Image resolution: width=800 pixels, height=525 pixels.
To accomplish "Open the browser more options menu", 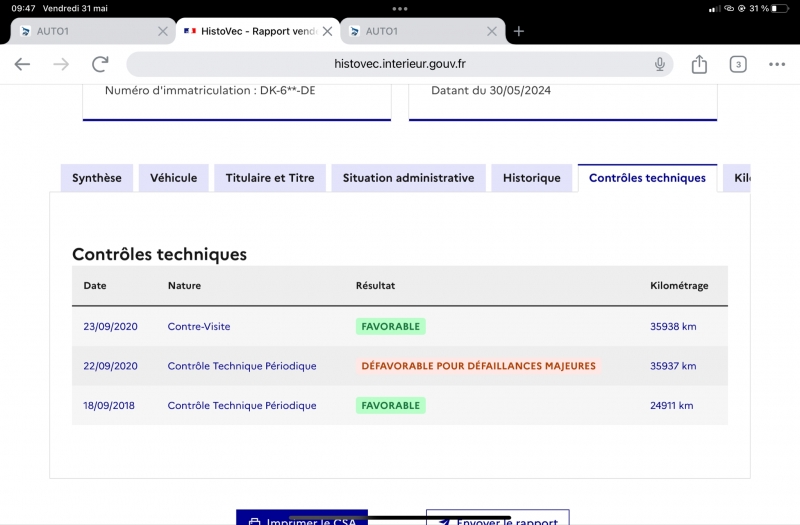I will 777,64.
